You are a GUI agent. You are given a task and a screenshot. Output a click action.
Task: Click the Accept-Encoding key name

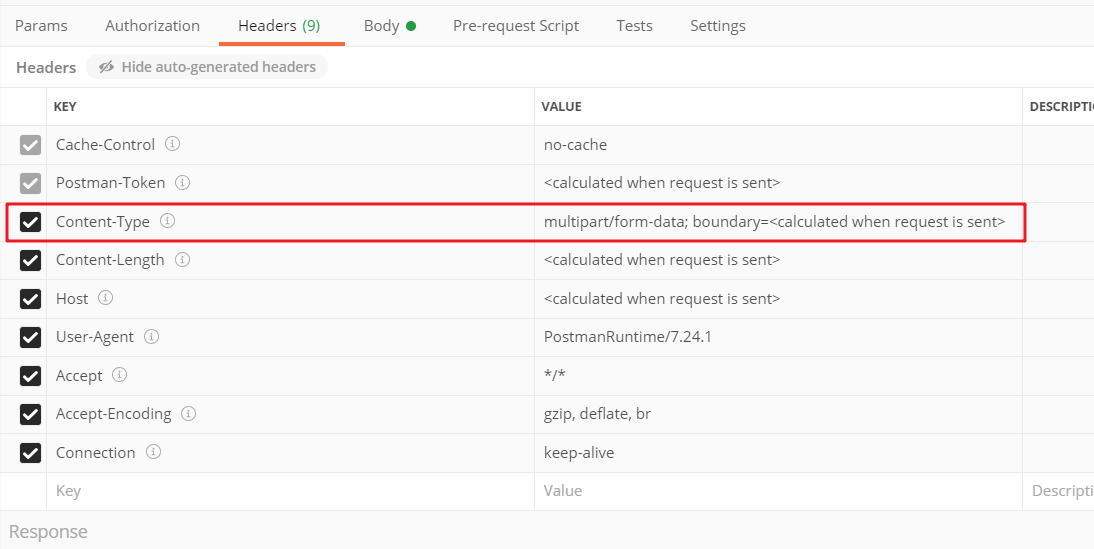[113, 414]
